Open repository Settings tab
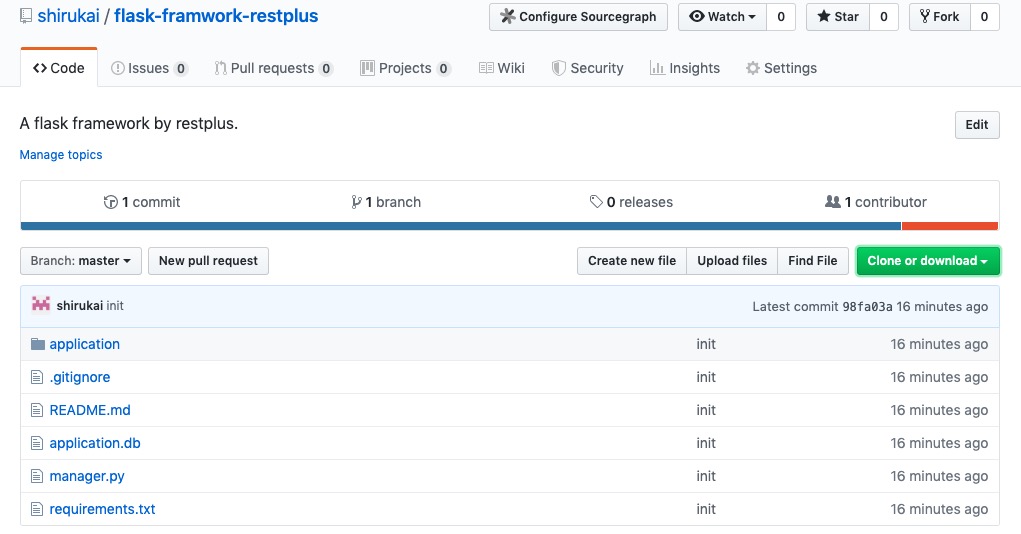 [781, 68]
